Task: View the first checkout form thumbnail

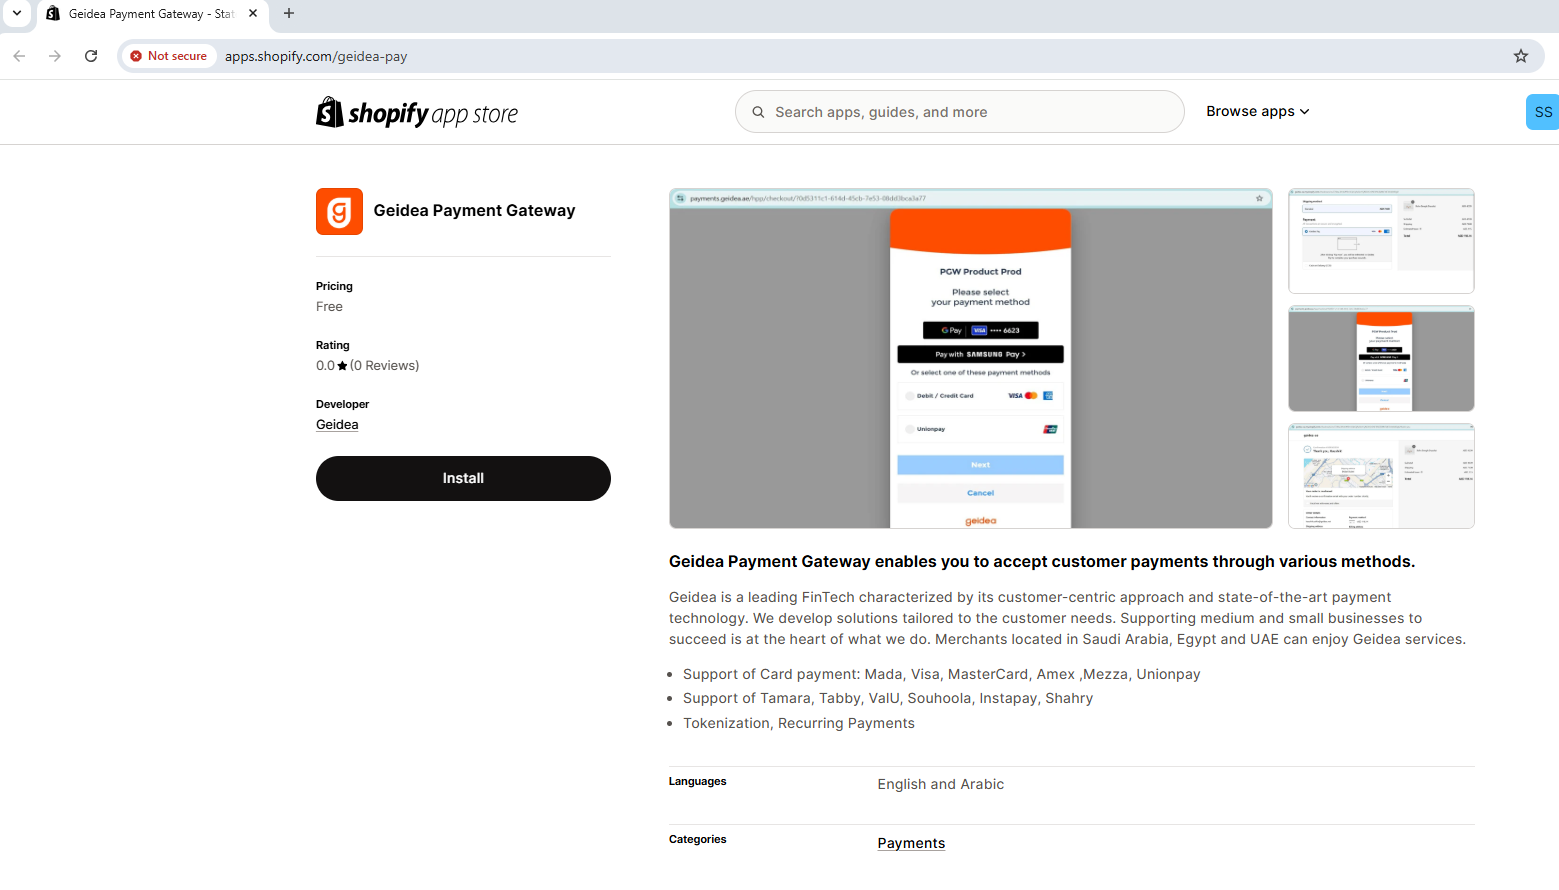Action: tap(1381, 241)
